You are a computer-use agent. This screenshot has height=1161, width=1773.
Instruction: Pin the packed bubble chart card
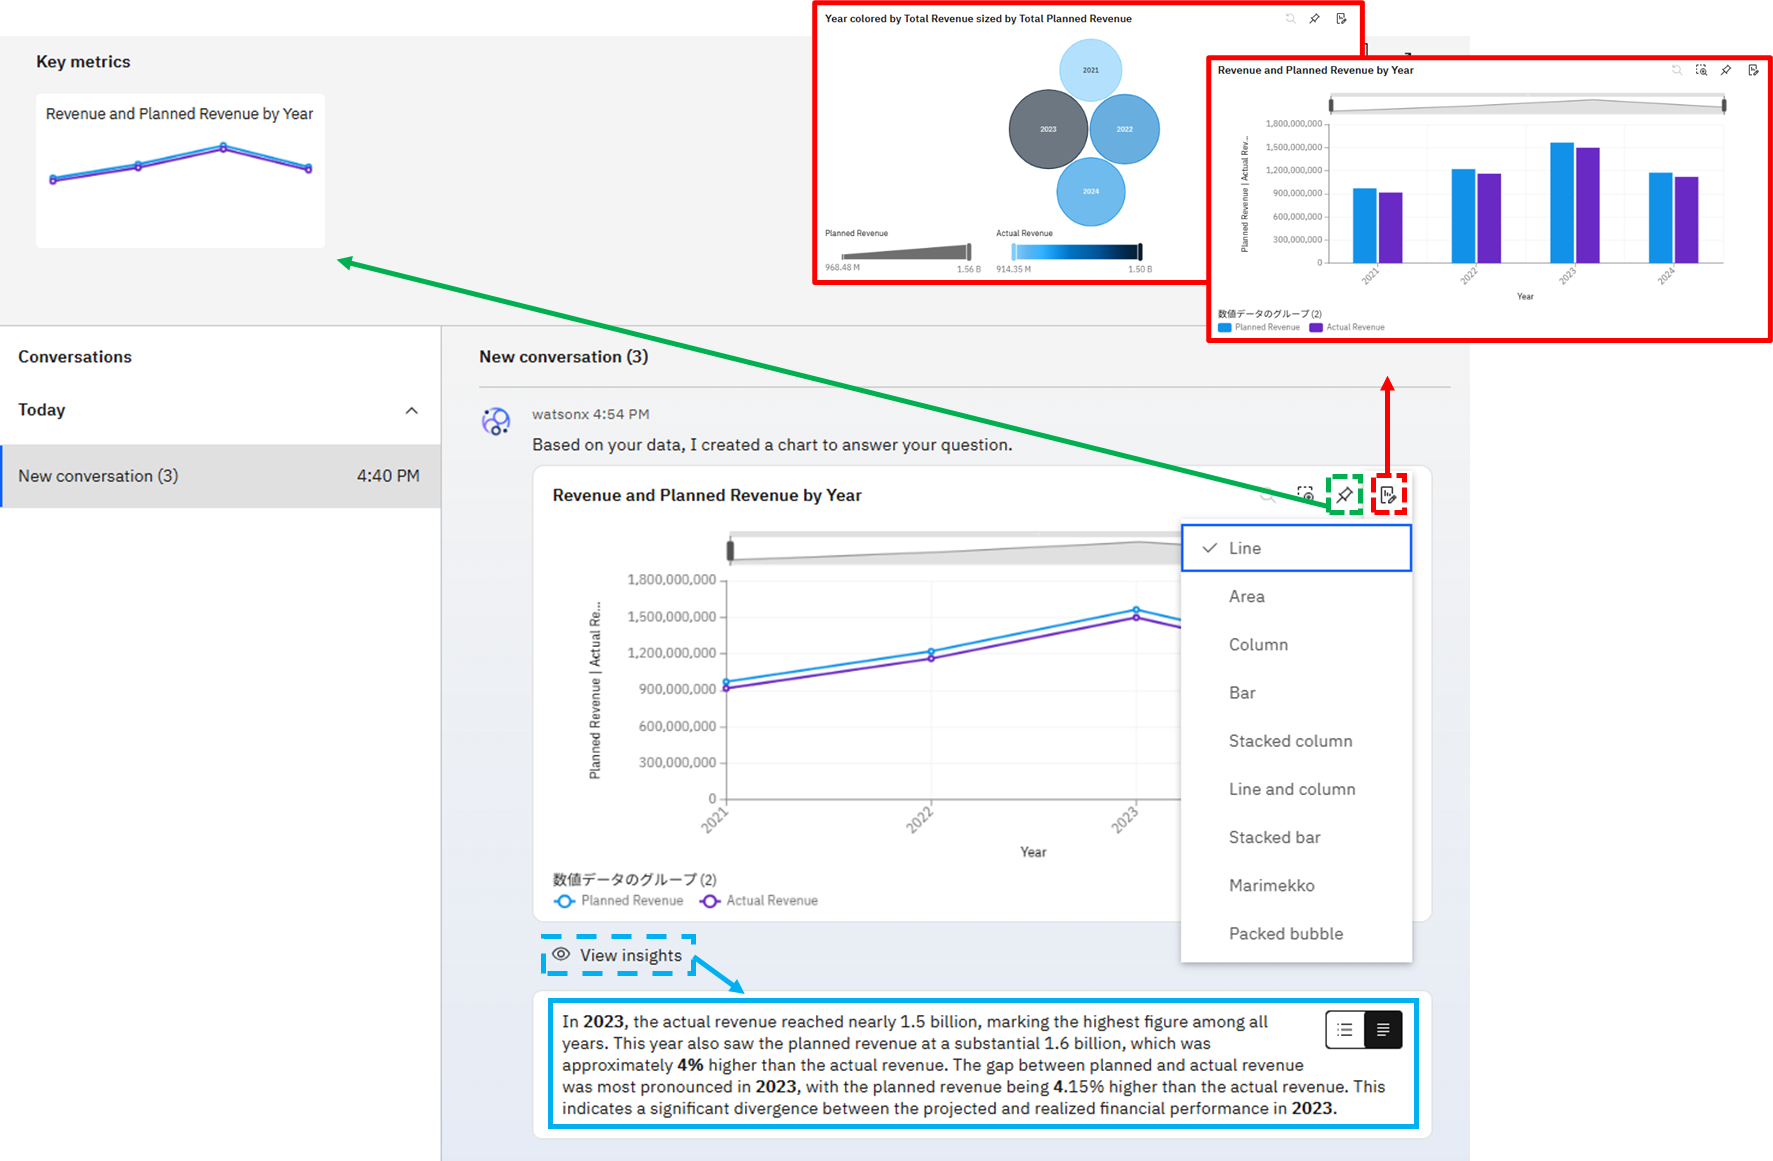point(1315,19)
